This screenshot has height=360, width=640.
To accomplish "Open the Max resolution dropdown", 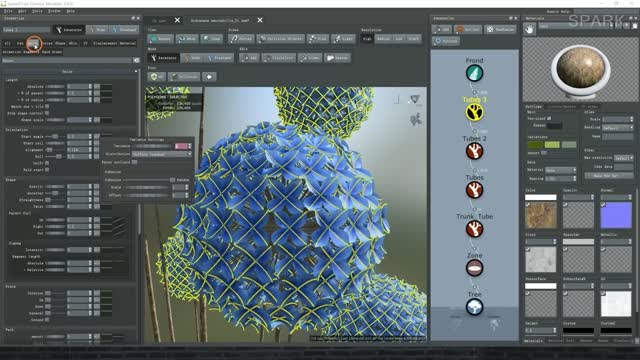I will click(x=624, y=158).
